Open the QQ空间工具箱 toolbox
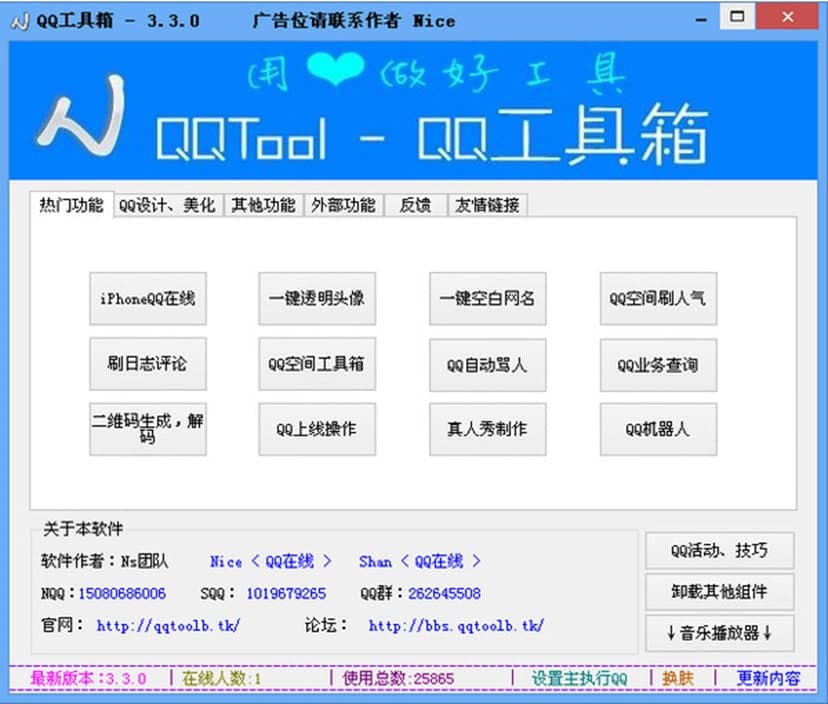Screen dimensions: 828x704 coord(317,363)
